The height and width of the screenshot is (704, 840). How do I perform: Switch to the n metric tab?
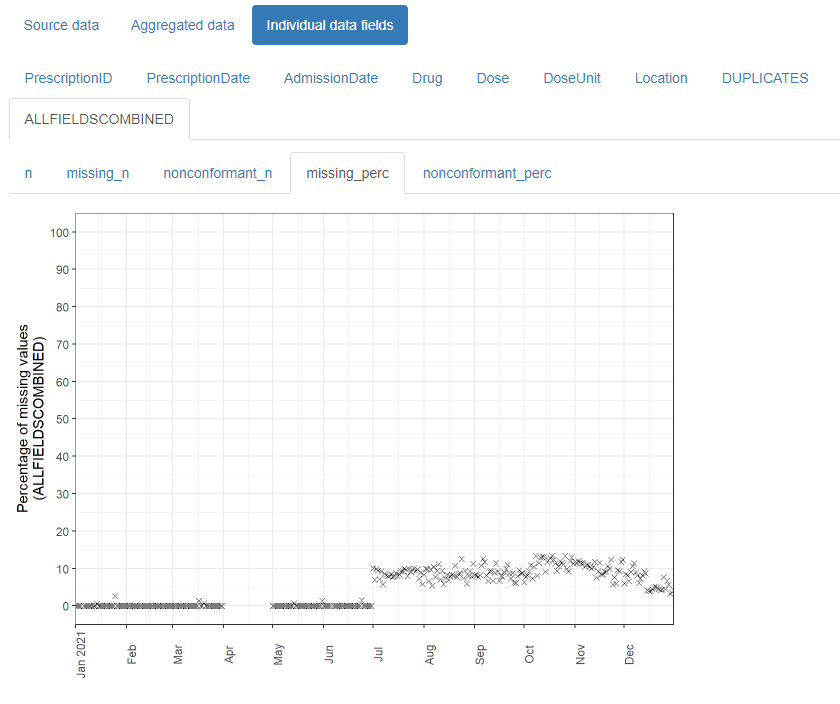coord(28,173)
